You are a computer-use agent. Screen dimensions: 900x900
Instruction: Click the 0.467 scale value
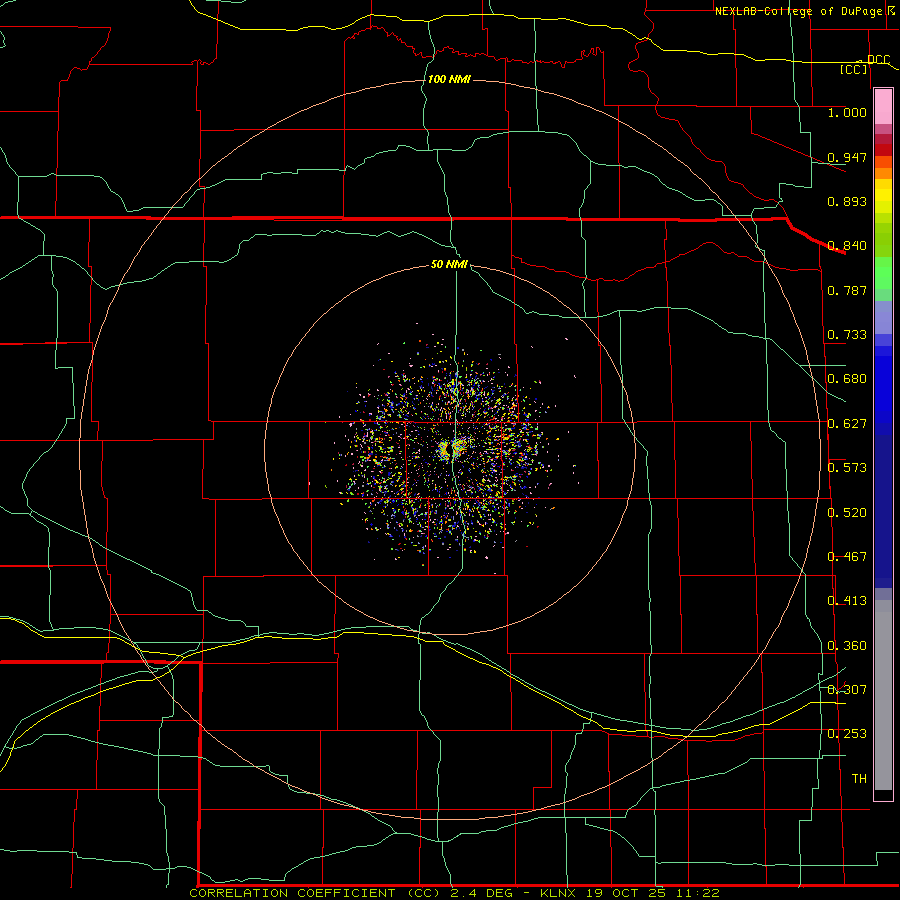pyautogui.click(x=847, y=557)
